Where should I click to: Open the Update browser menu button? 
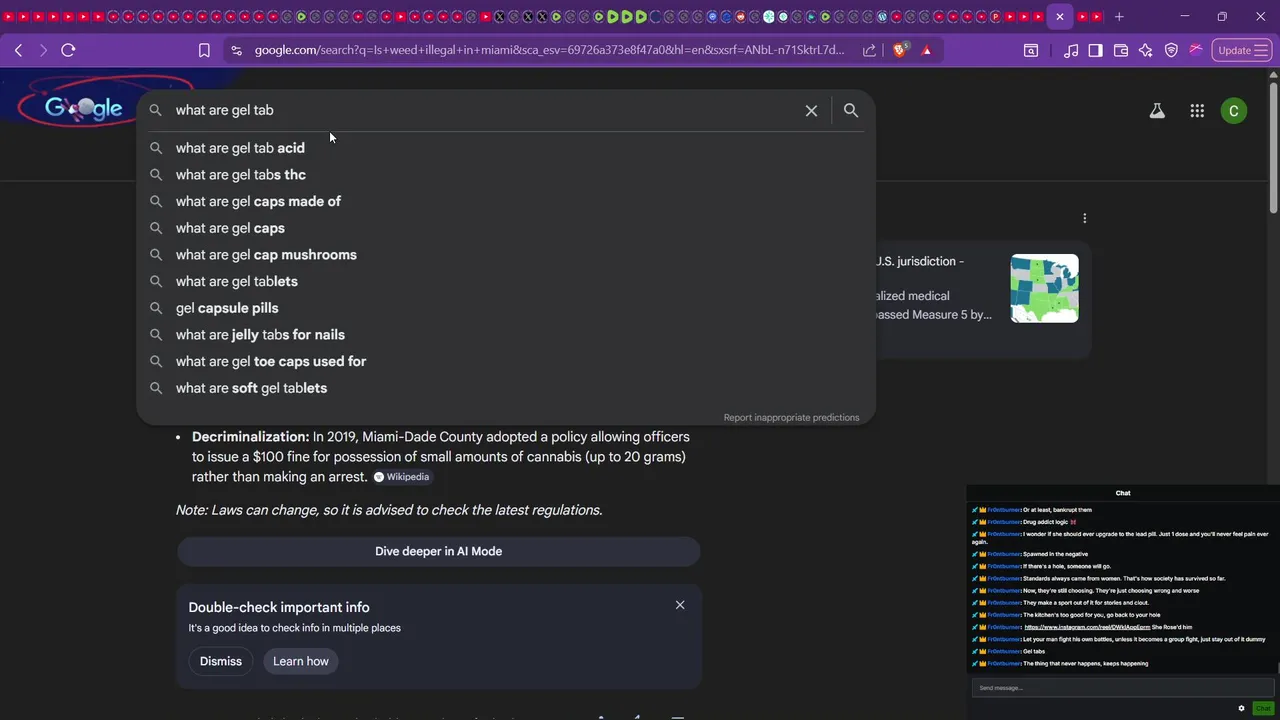point(1241,50)
